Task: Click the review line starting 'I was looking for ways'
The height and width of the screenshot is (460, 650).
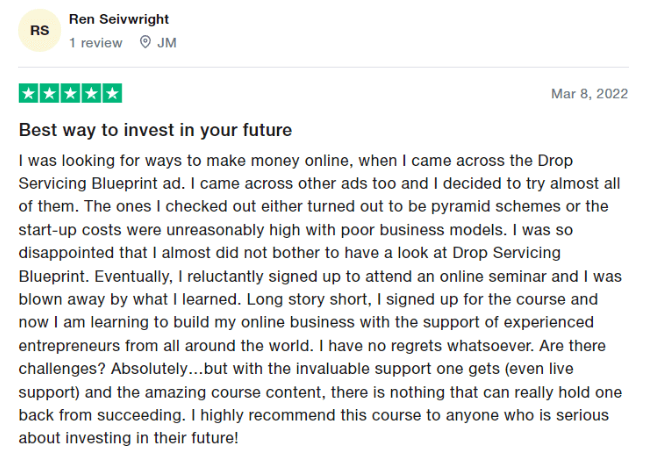Action: (296, 160)
